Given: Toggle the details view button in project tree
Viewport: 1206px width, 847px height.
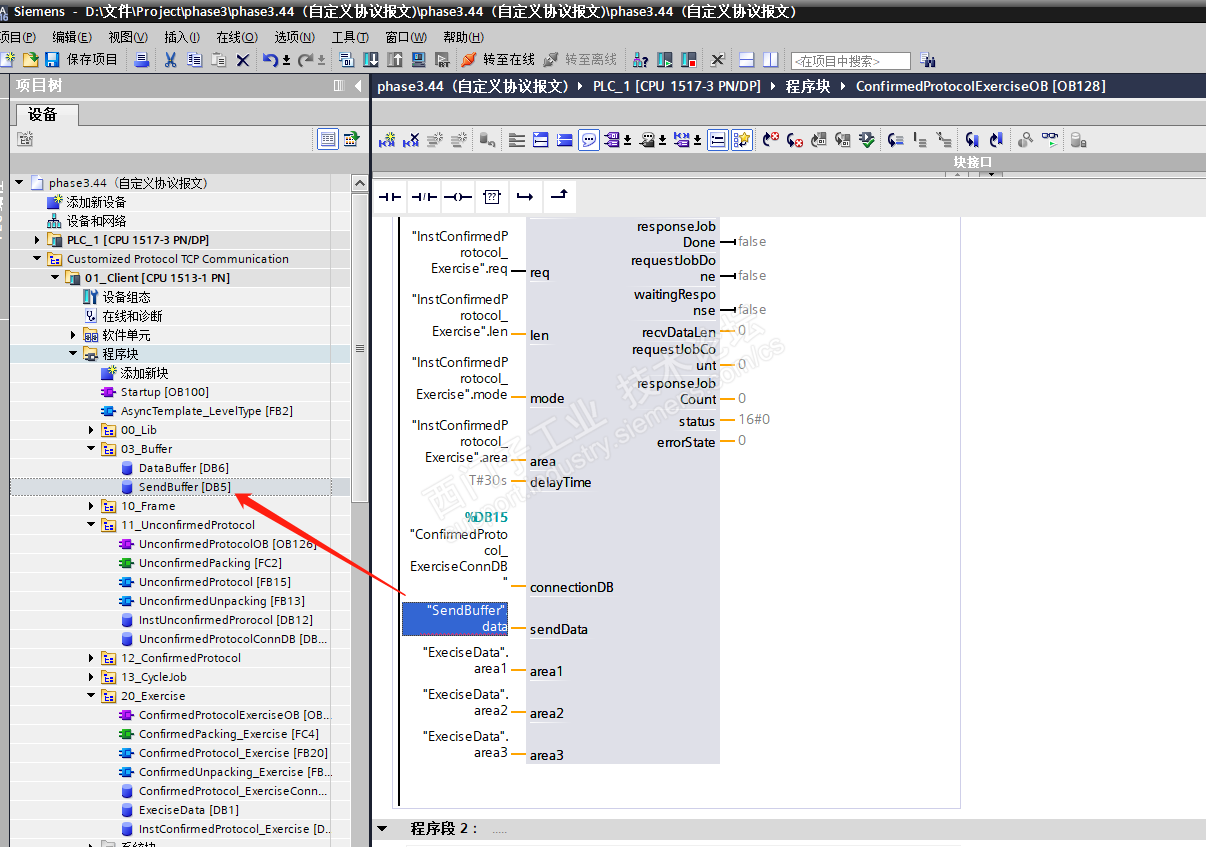Looking at the screenshot, I should point(327,139).
